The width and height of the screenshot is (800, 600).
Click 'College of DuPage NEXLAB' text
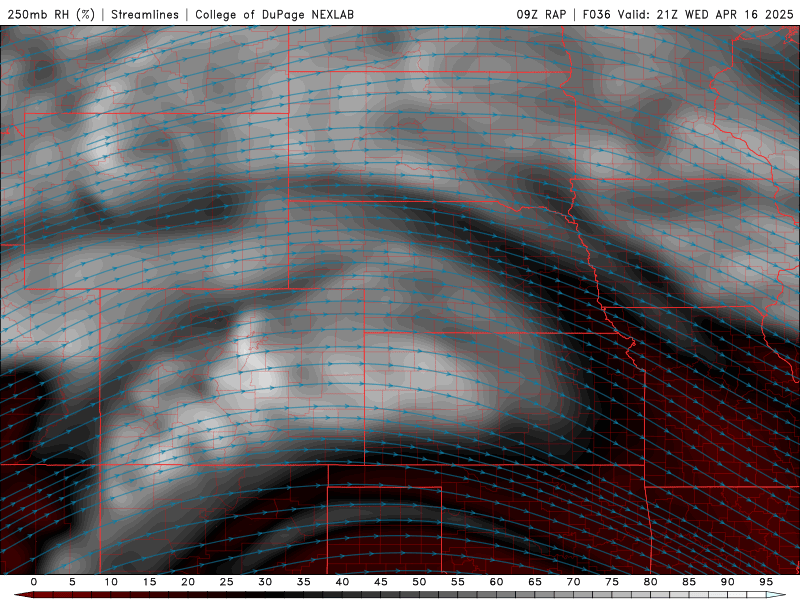pyautogui.click(x=274, y=14)
